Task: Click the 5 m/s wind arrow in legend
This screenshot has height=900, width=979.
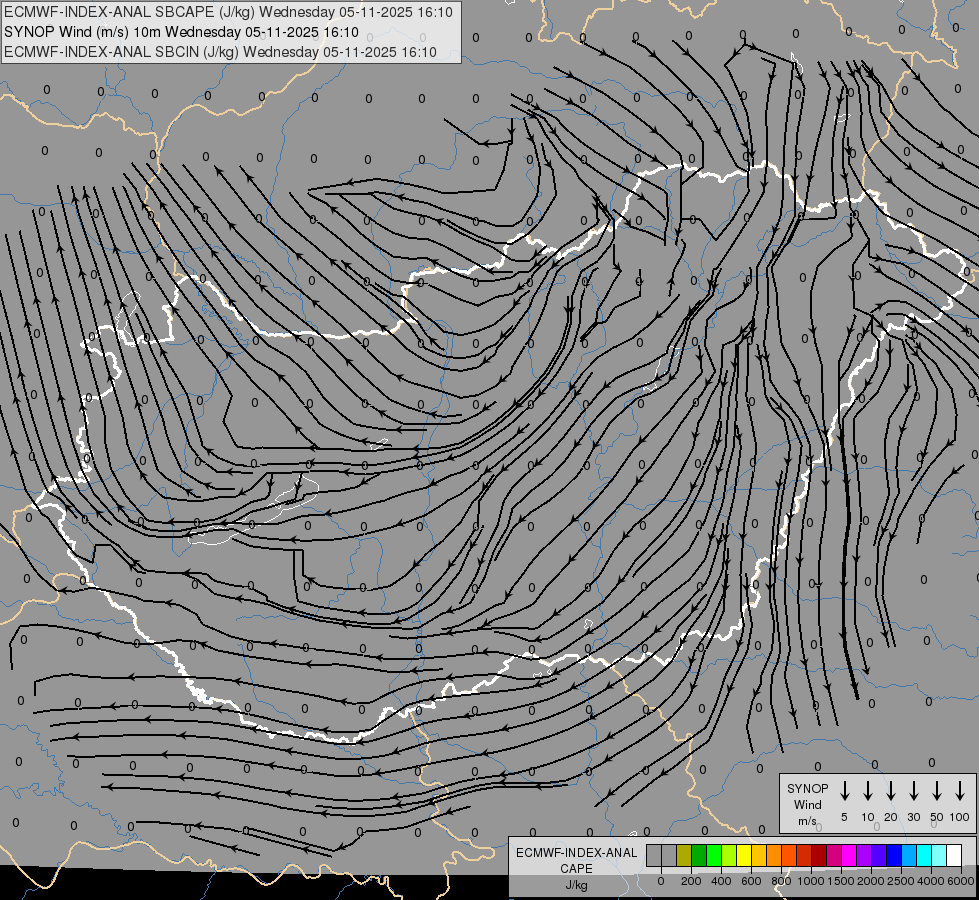Action: [844, 791]
